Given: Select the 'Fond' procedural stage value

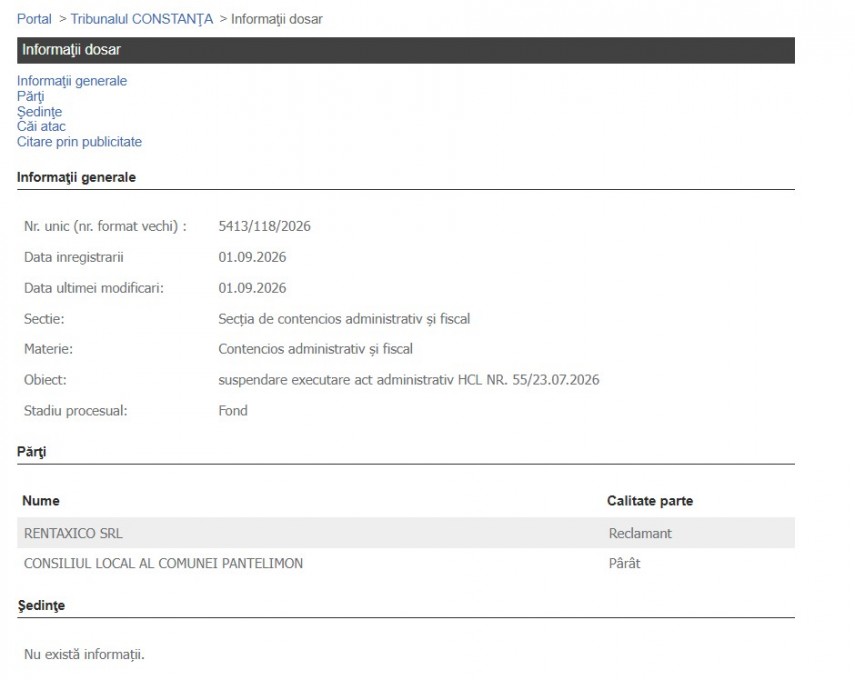Looking at the screenshot, I should click(x=233, y=410).
